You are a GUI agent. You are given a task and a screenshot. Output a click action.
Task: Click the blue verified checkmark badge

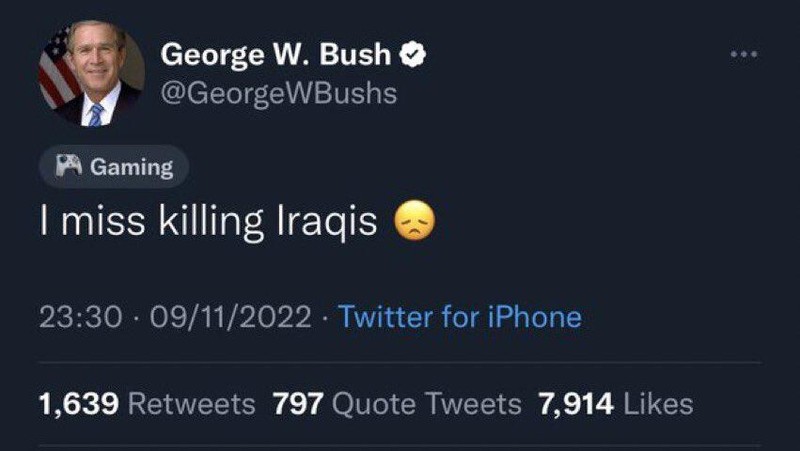[x=414, y=54]
